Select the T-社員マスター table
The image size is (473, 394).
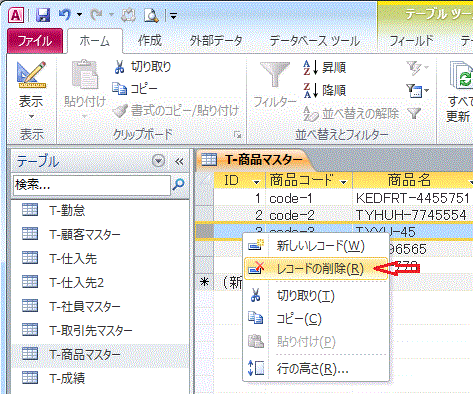(x=100, y=306)
